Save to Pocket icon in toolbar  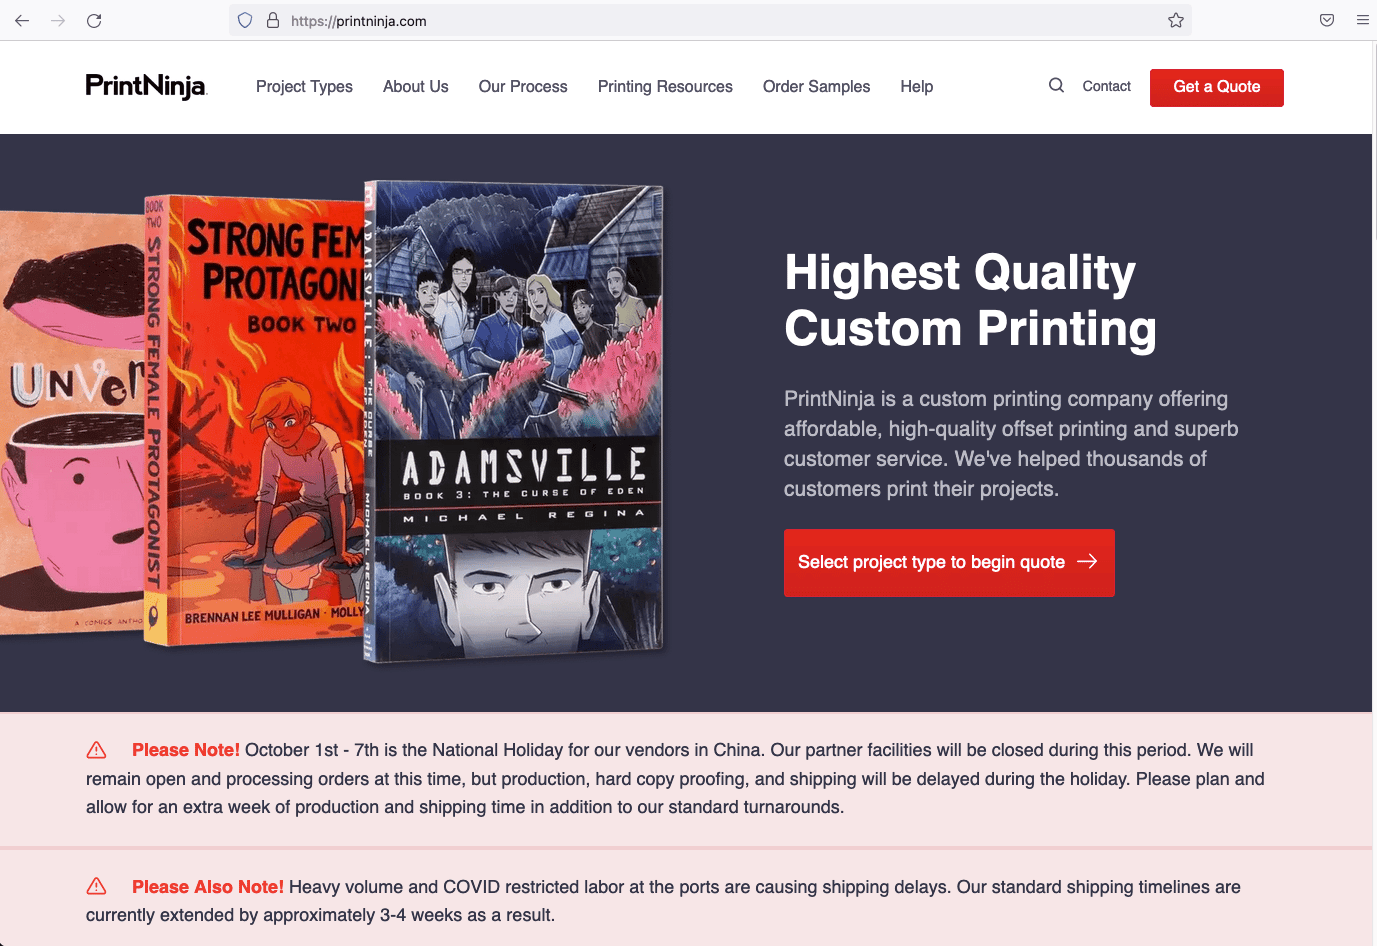(1327, 20)
